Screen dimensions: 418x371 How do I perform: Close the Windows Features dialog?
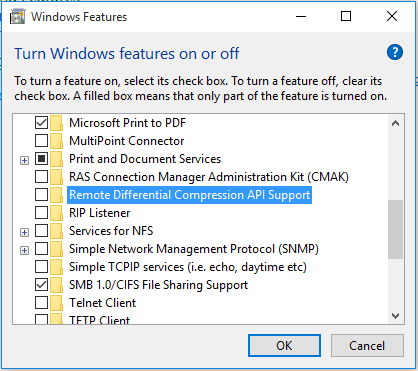392,16
